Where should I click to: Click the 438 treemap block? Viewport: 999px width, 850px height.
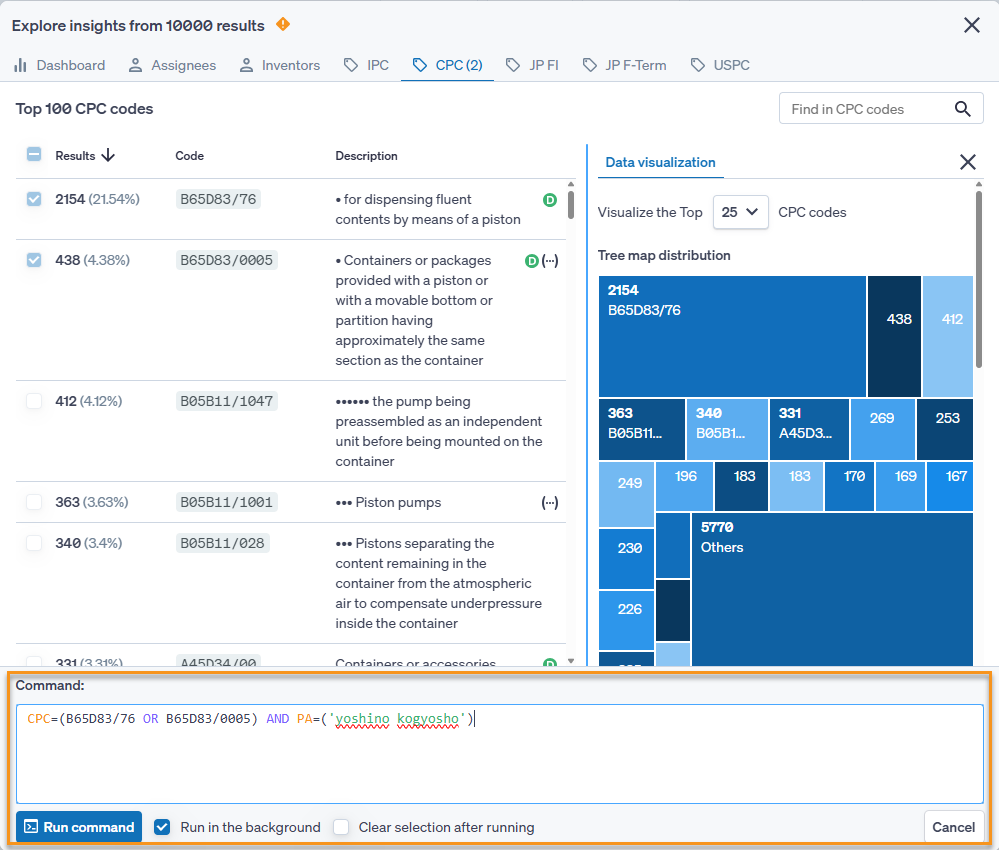[895, 336]
